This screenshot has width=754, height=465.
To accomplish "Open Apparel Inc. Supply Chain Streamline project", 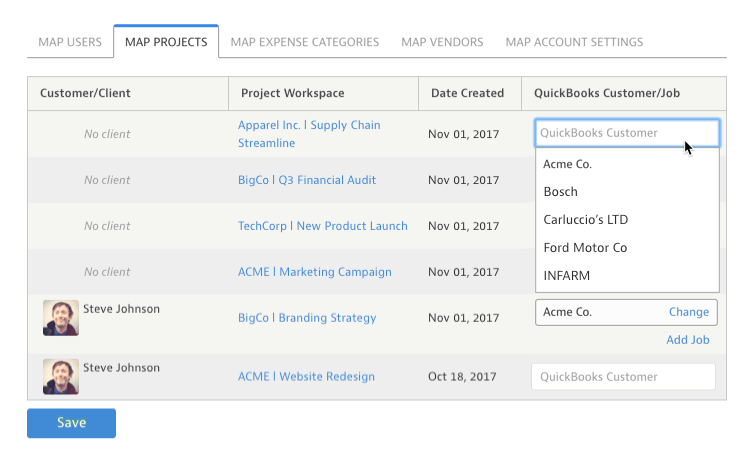I will coord(308,134).
